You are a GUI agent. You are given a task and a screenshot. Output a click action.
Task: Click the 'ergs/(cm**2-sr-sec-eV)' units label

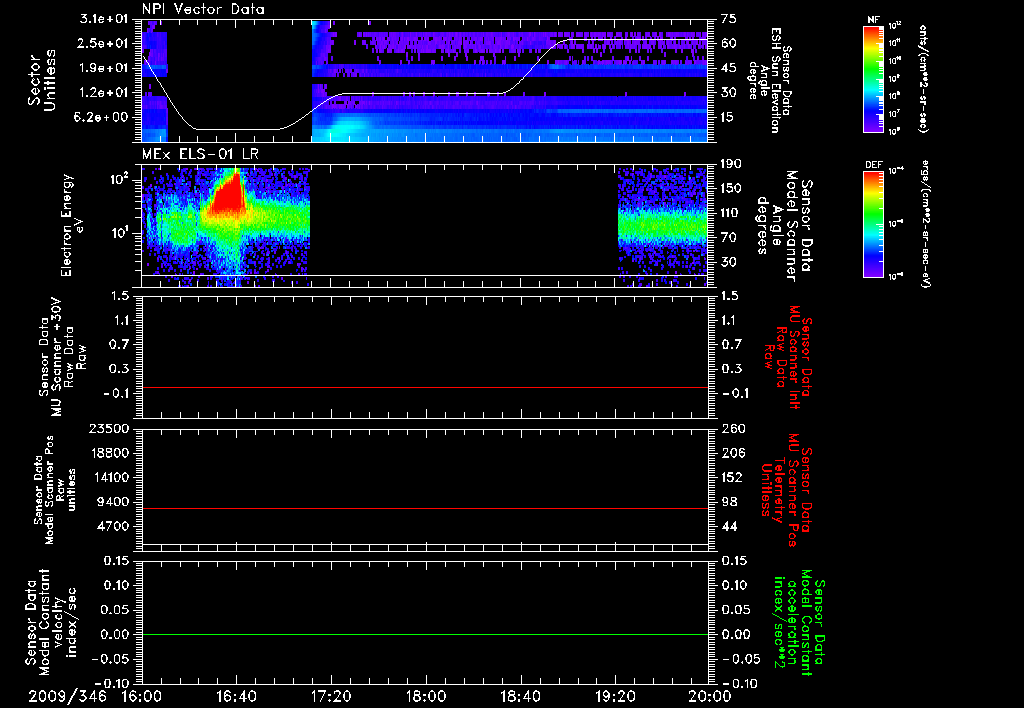[x=926, y=224]
